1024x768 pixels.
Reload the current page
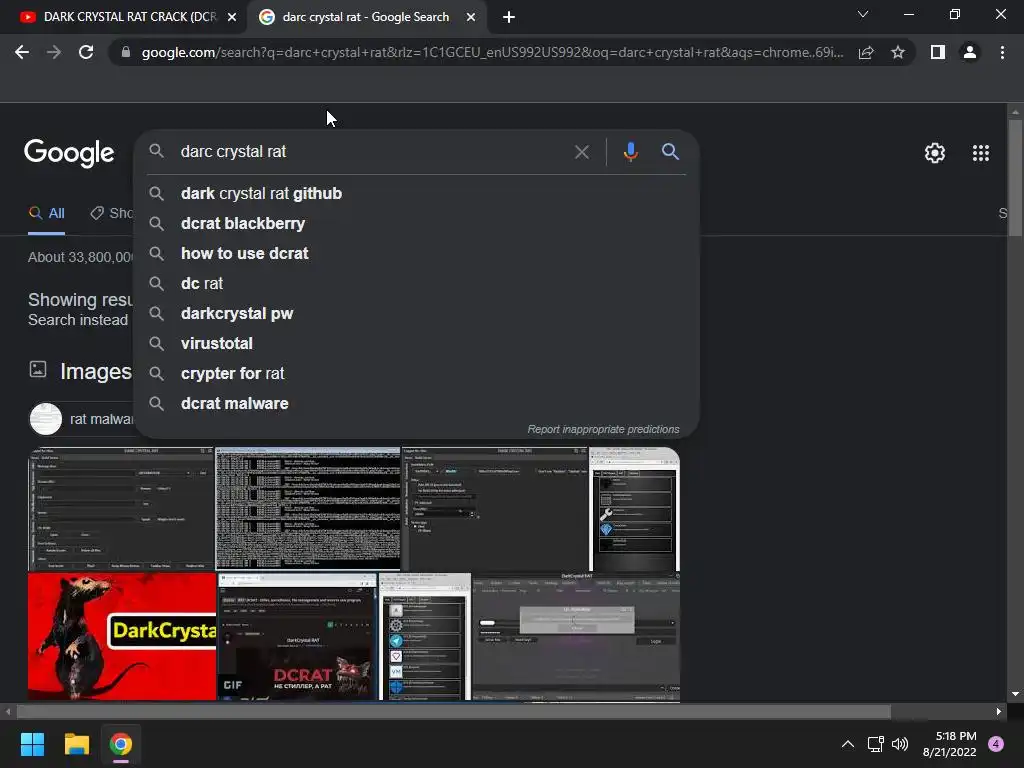[86, 52]
